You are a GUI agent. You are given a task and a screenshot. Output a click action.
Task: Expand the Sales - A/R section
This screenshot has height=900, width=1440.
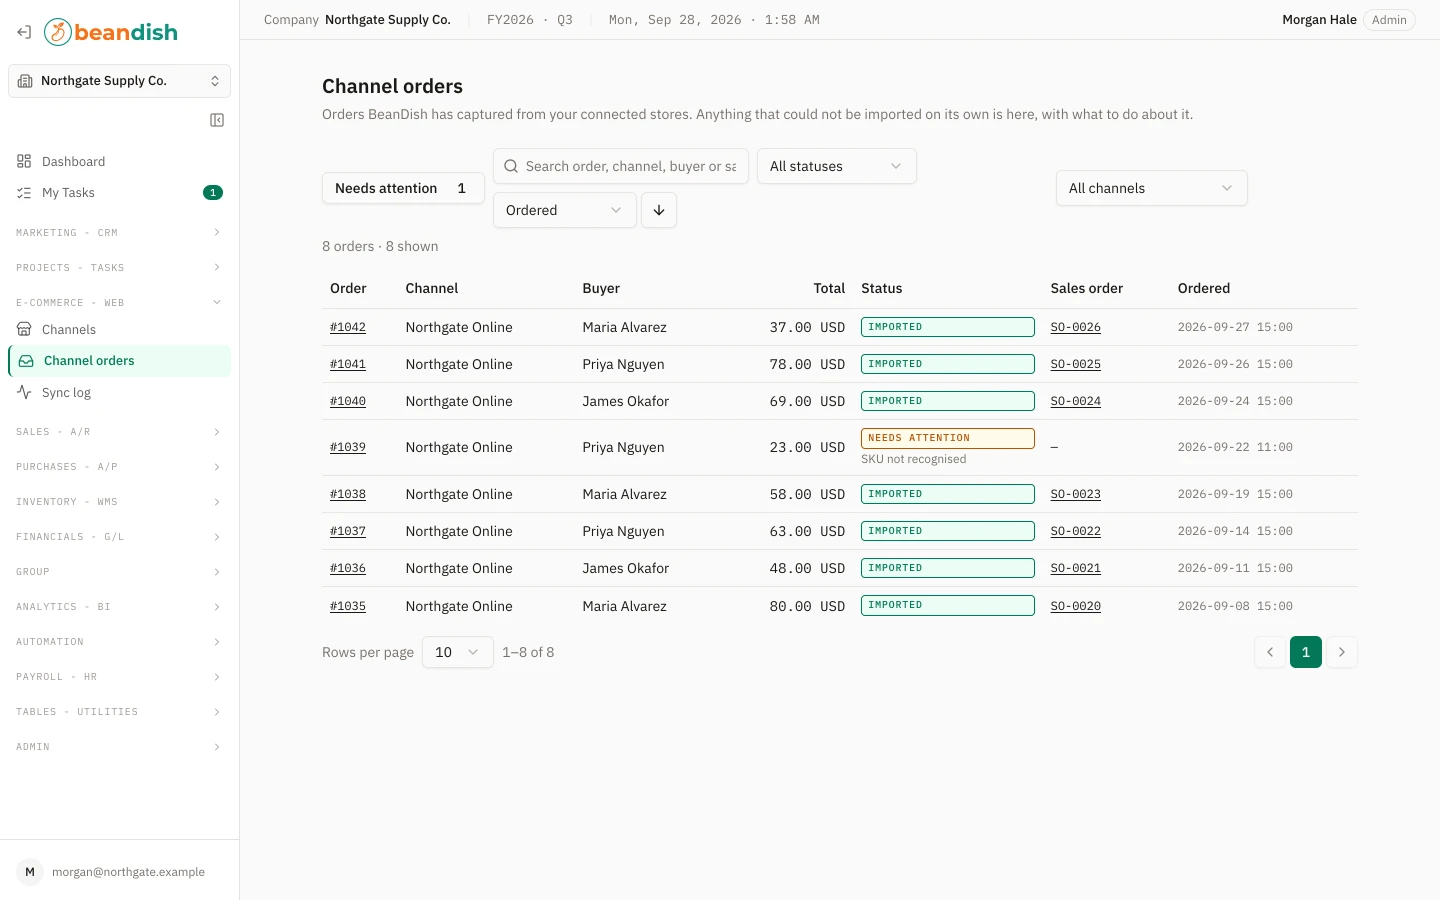pos(119,432)
